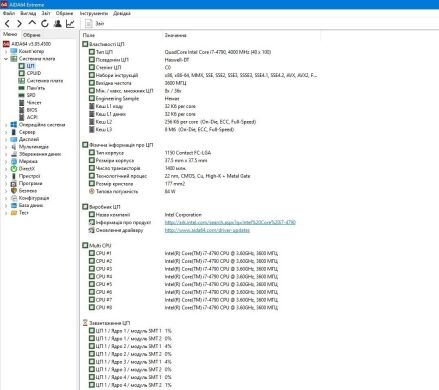
Task: Open the line graph icon in the toolbar
Action: pyautogui.click(x=70, y=23)
